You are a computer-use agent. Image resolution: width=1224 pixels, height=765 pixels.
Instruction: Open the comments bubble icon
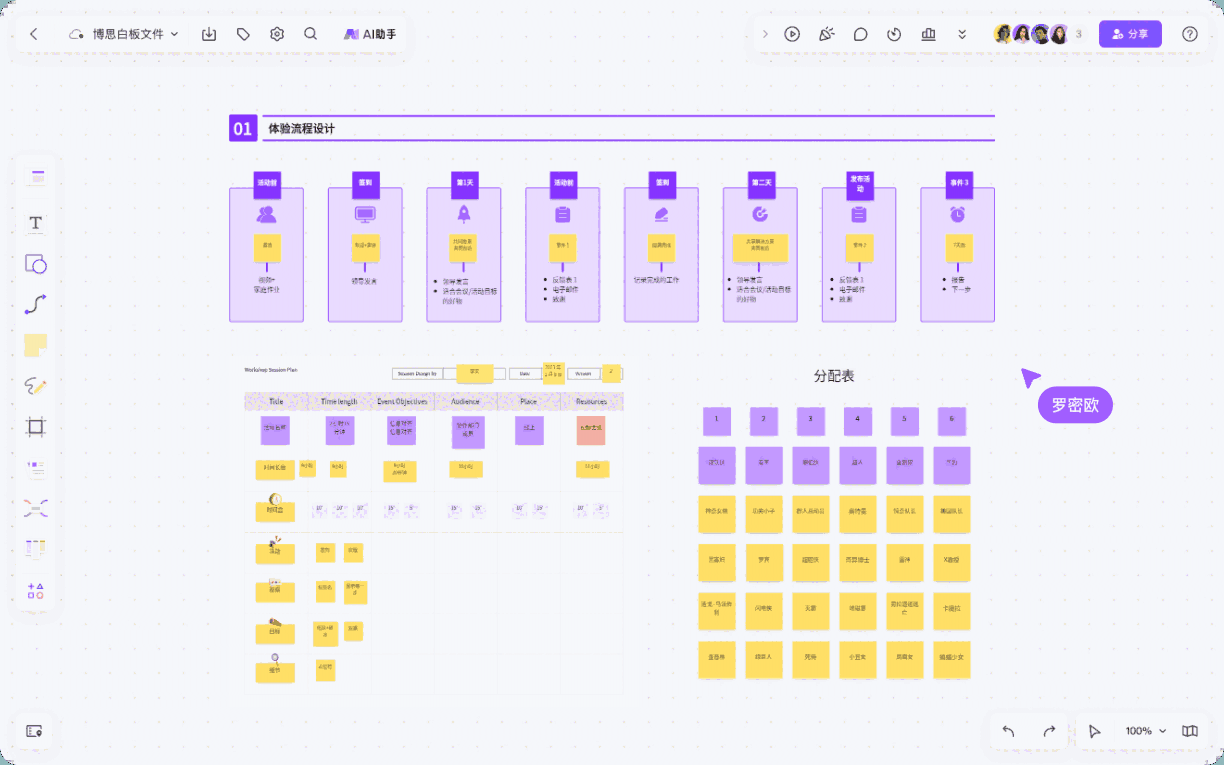pyautogui.click(x=860, y=33)
